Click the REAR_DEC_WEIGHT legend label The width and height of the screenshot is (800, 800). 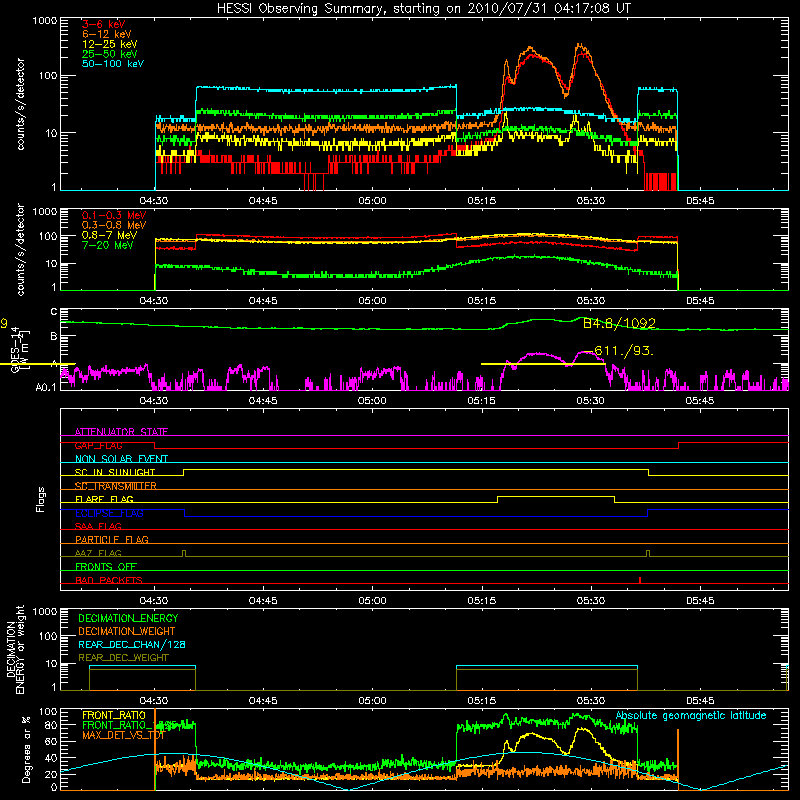point(123,658)
